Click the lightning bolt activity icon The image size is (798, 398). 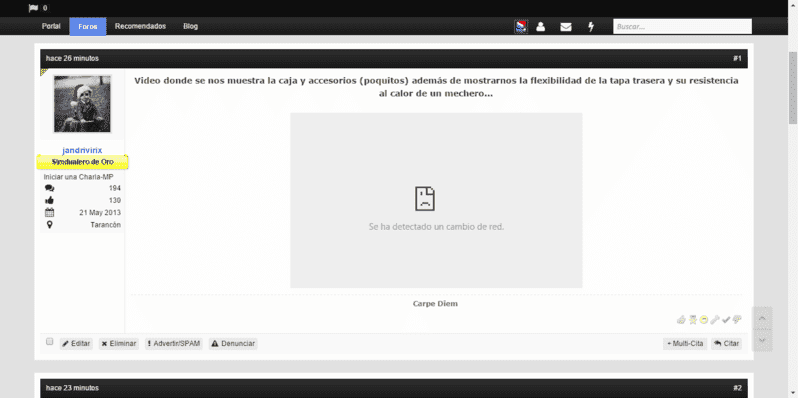tap(591, 26)
